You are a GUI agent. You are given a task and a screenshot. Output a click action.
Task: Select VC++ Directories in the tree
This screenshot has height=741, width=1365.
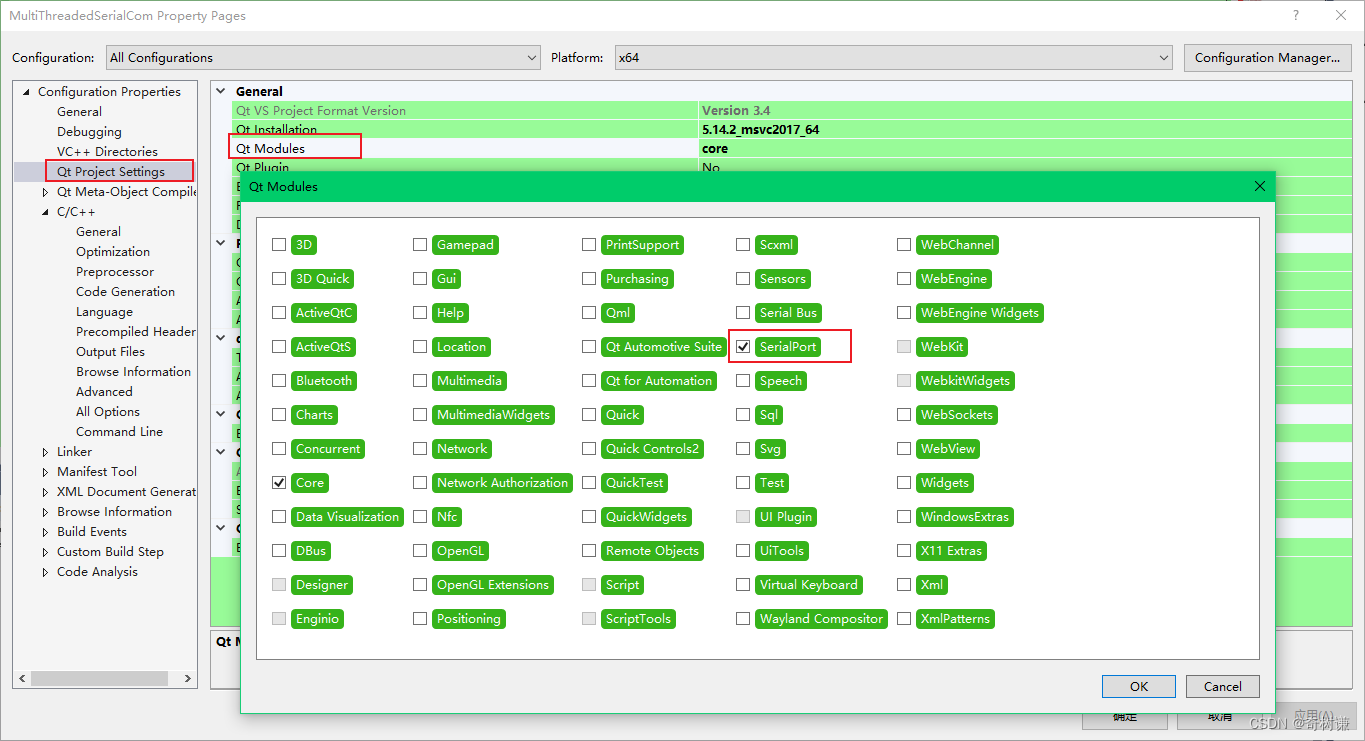[107, 152]
